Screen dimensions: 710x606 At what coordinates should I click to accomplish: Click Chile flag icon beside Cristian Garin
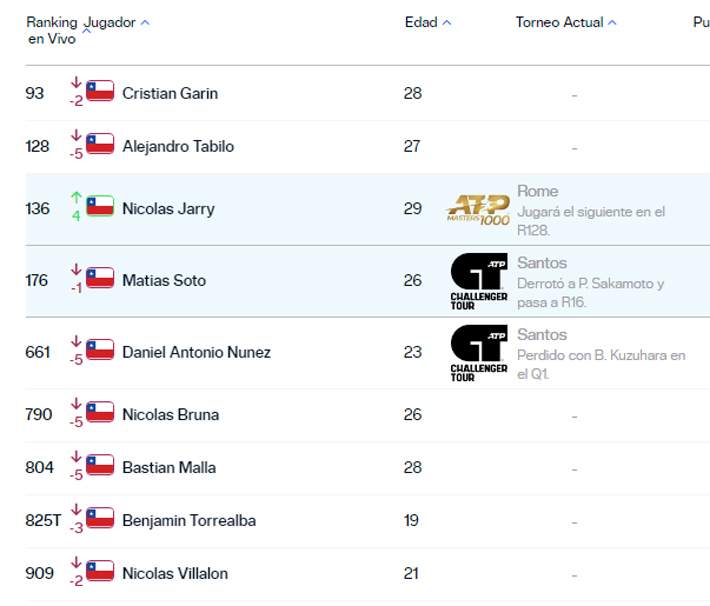pos(100,91)
